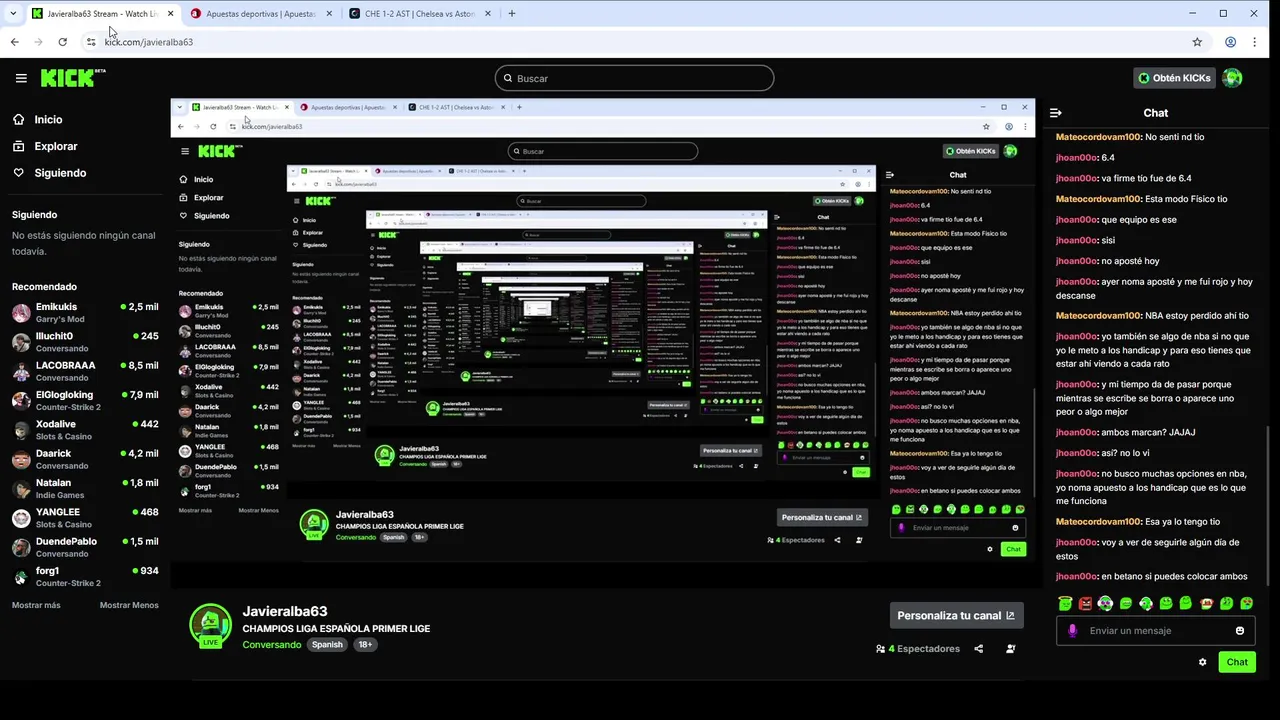The image size is (1280, 720).
Task: Open recommended channel forg1 in outermost sidebar
Action: click(85, 576)
